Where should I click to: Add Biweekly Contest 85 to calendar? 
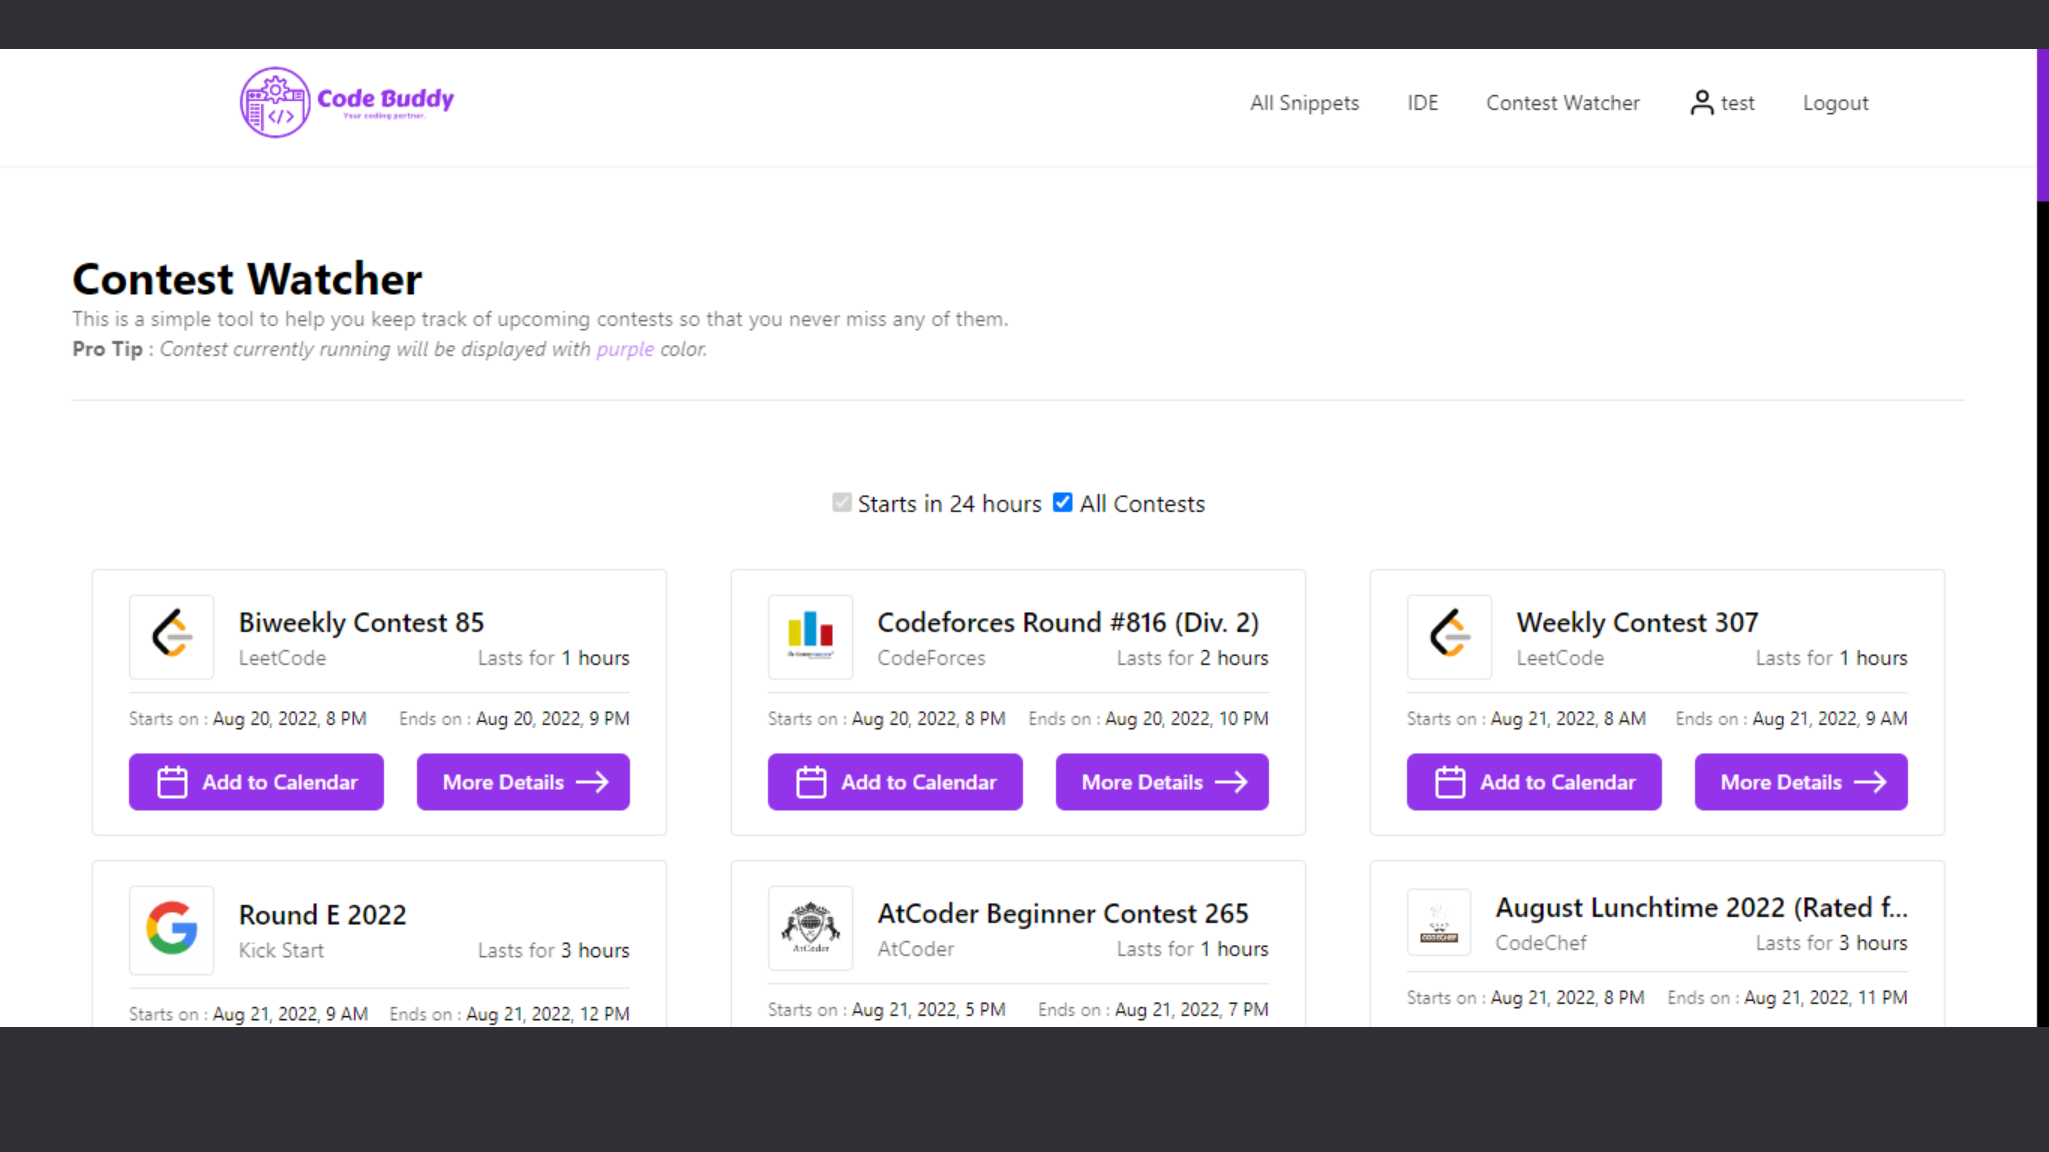256,782
